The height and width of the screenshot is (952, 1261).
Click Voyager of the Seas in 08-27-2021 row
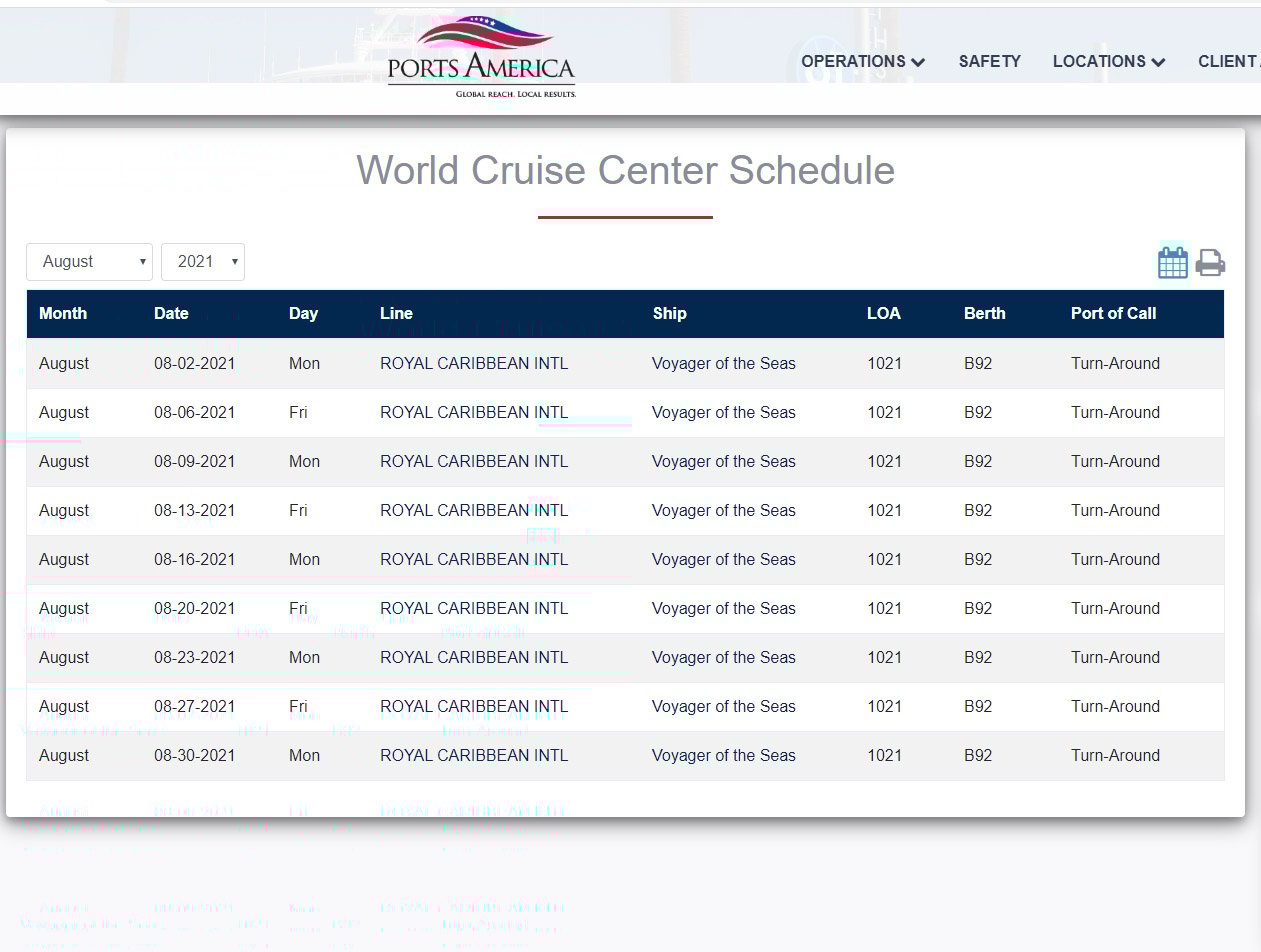click(x=724, y=706)
